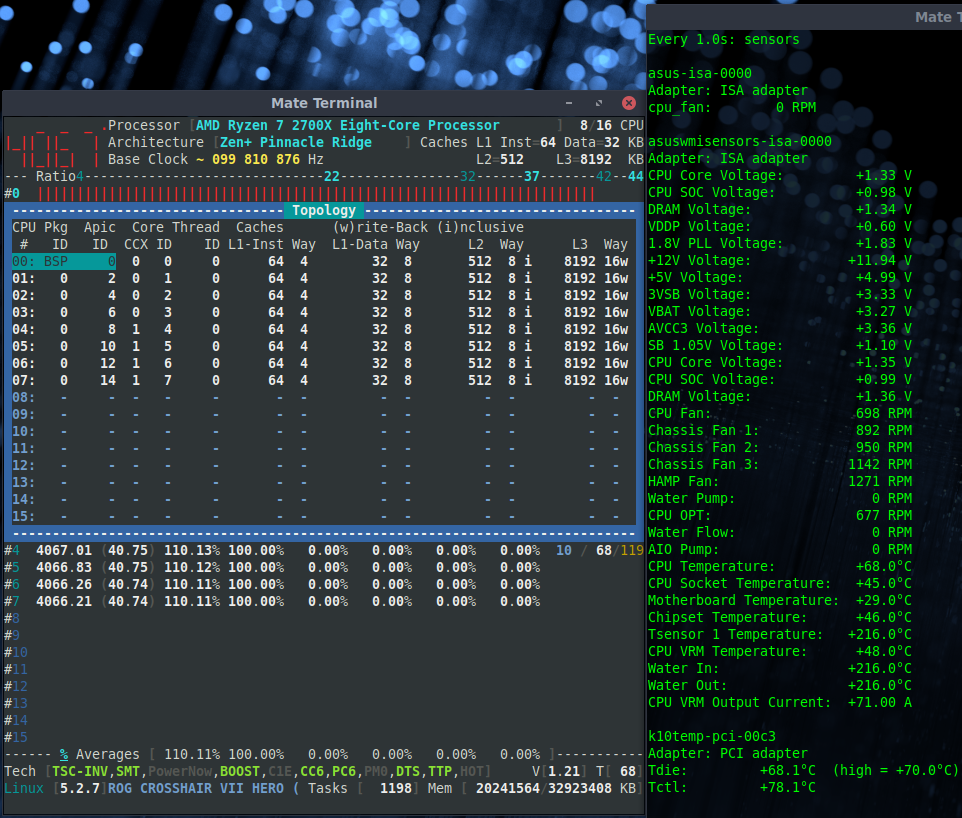Viewport: 962px width, 818px height.
Task: Click core #4 frequency 4067.01
Action: click(64, 550)
